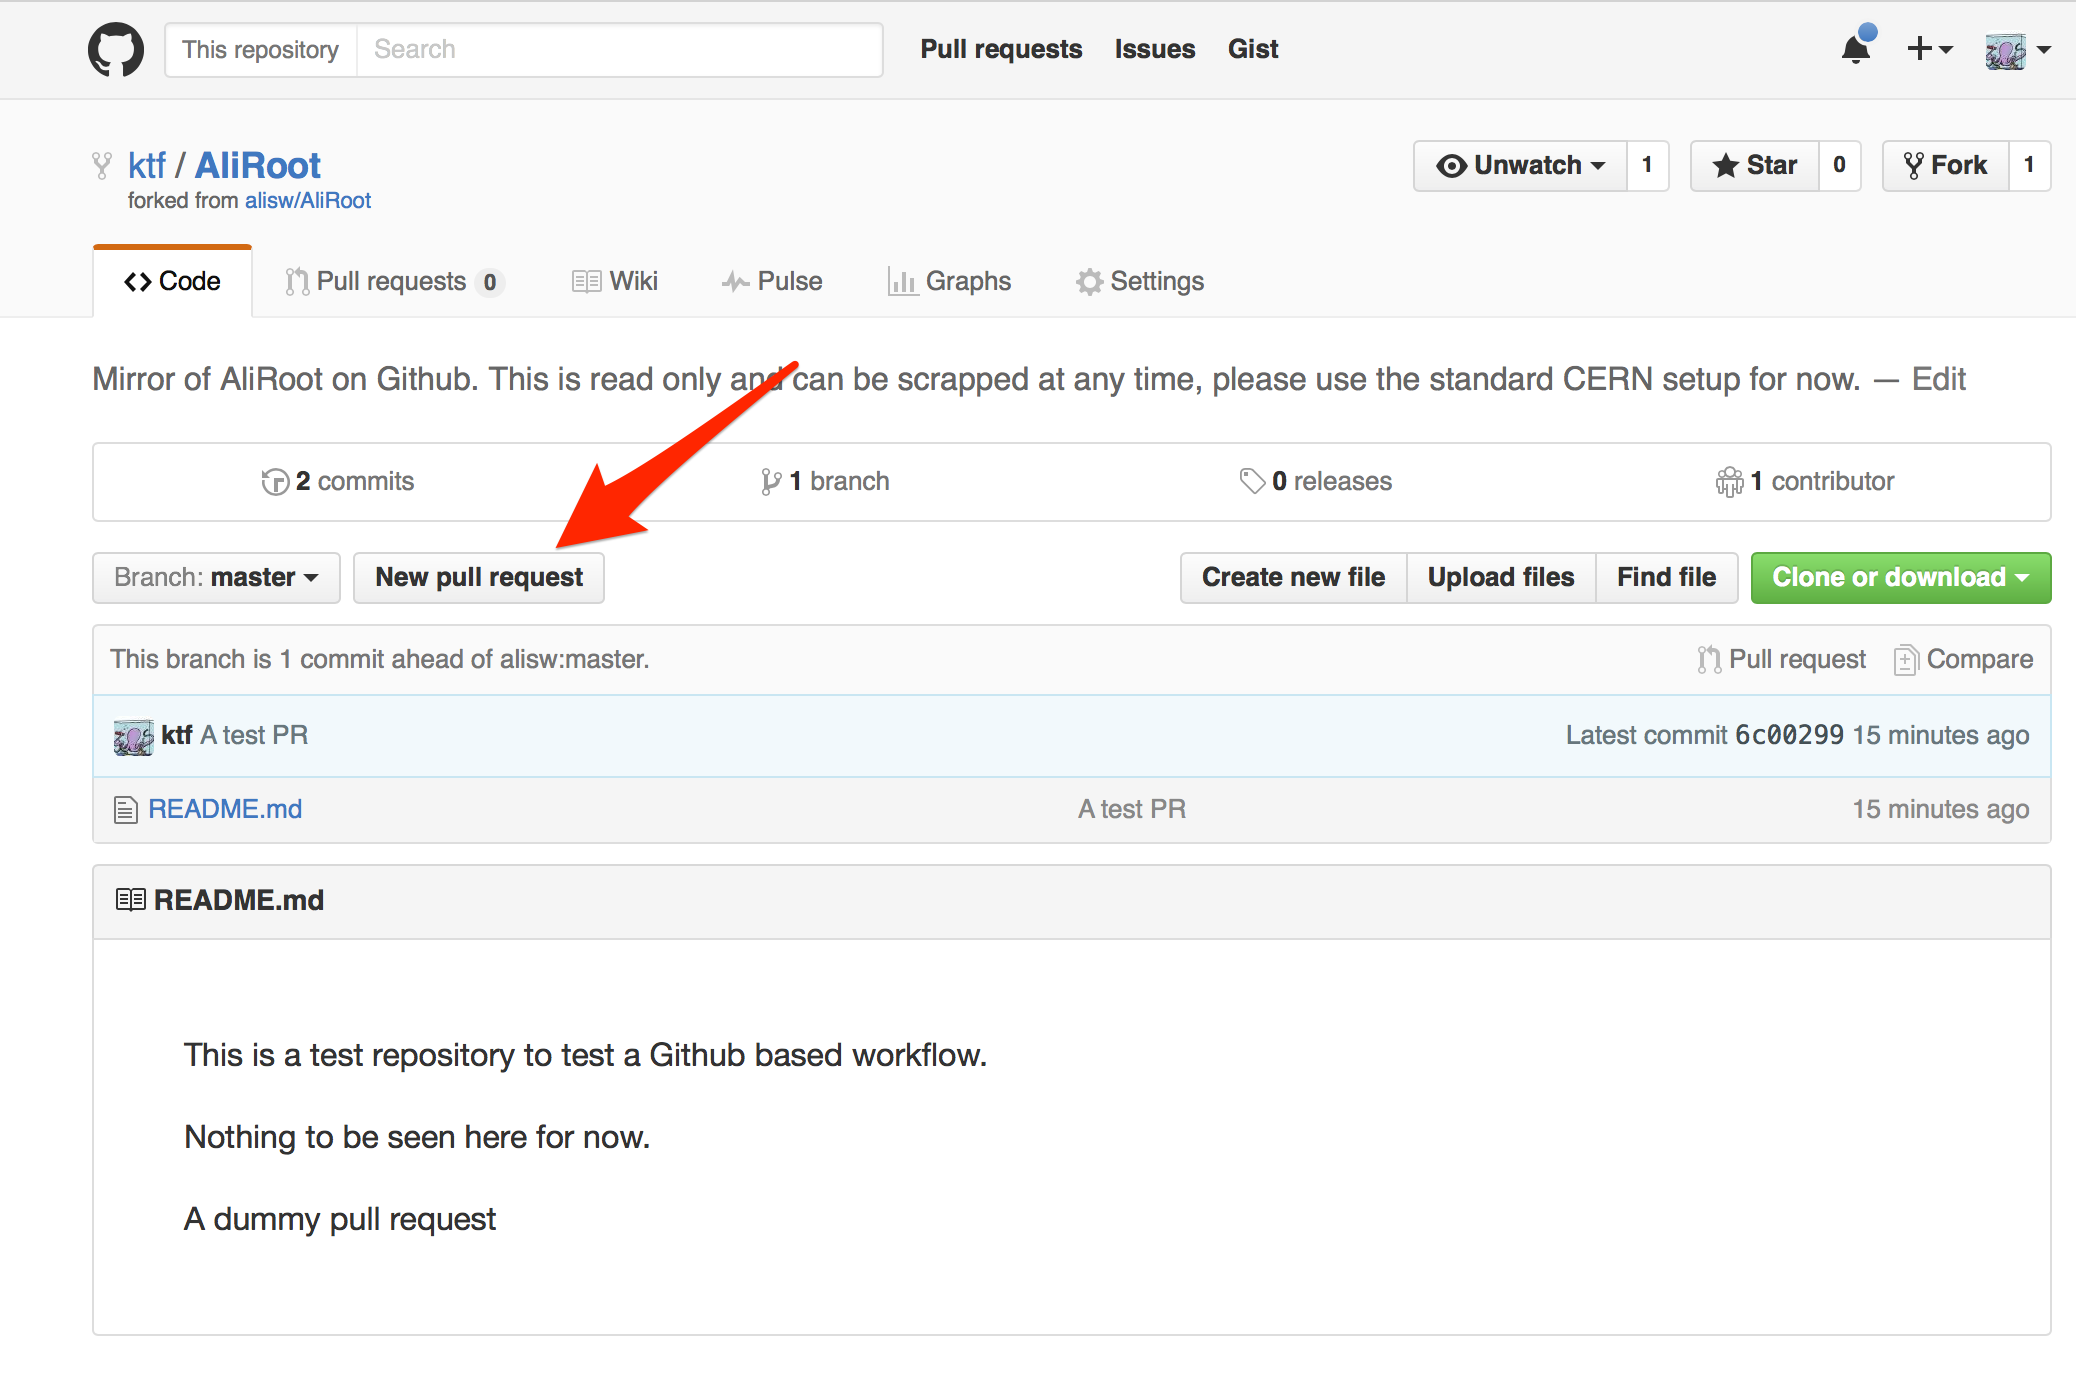Click the GitHub octocat logo icon
Screen dimensions: 2076x1388
[x=113, y=48]
